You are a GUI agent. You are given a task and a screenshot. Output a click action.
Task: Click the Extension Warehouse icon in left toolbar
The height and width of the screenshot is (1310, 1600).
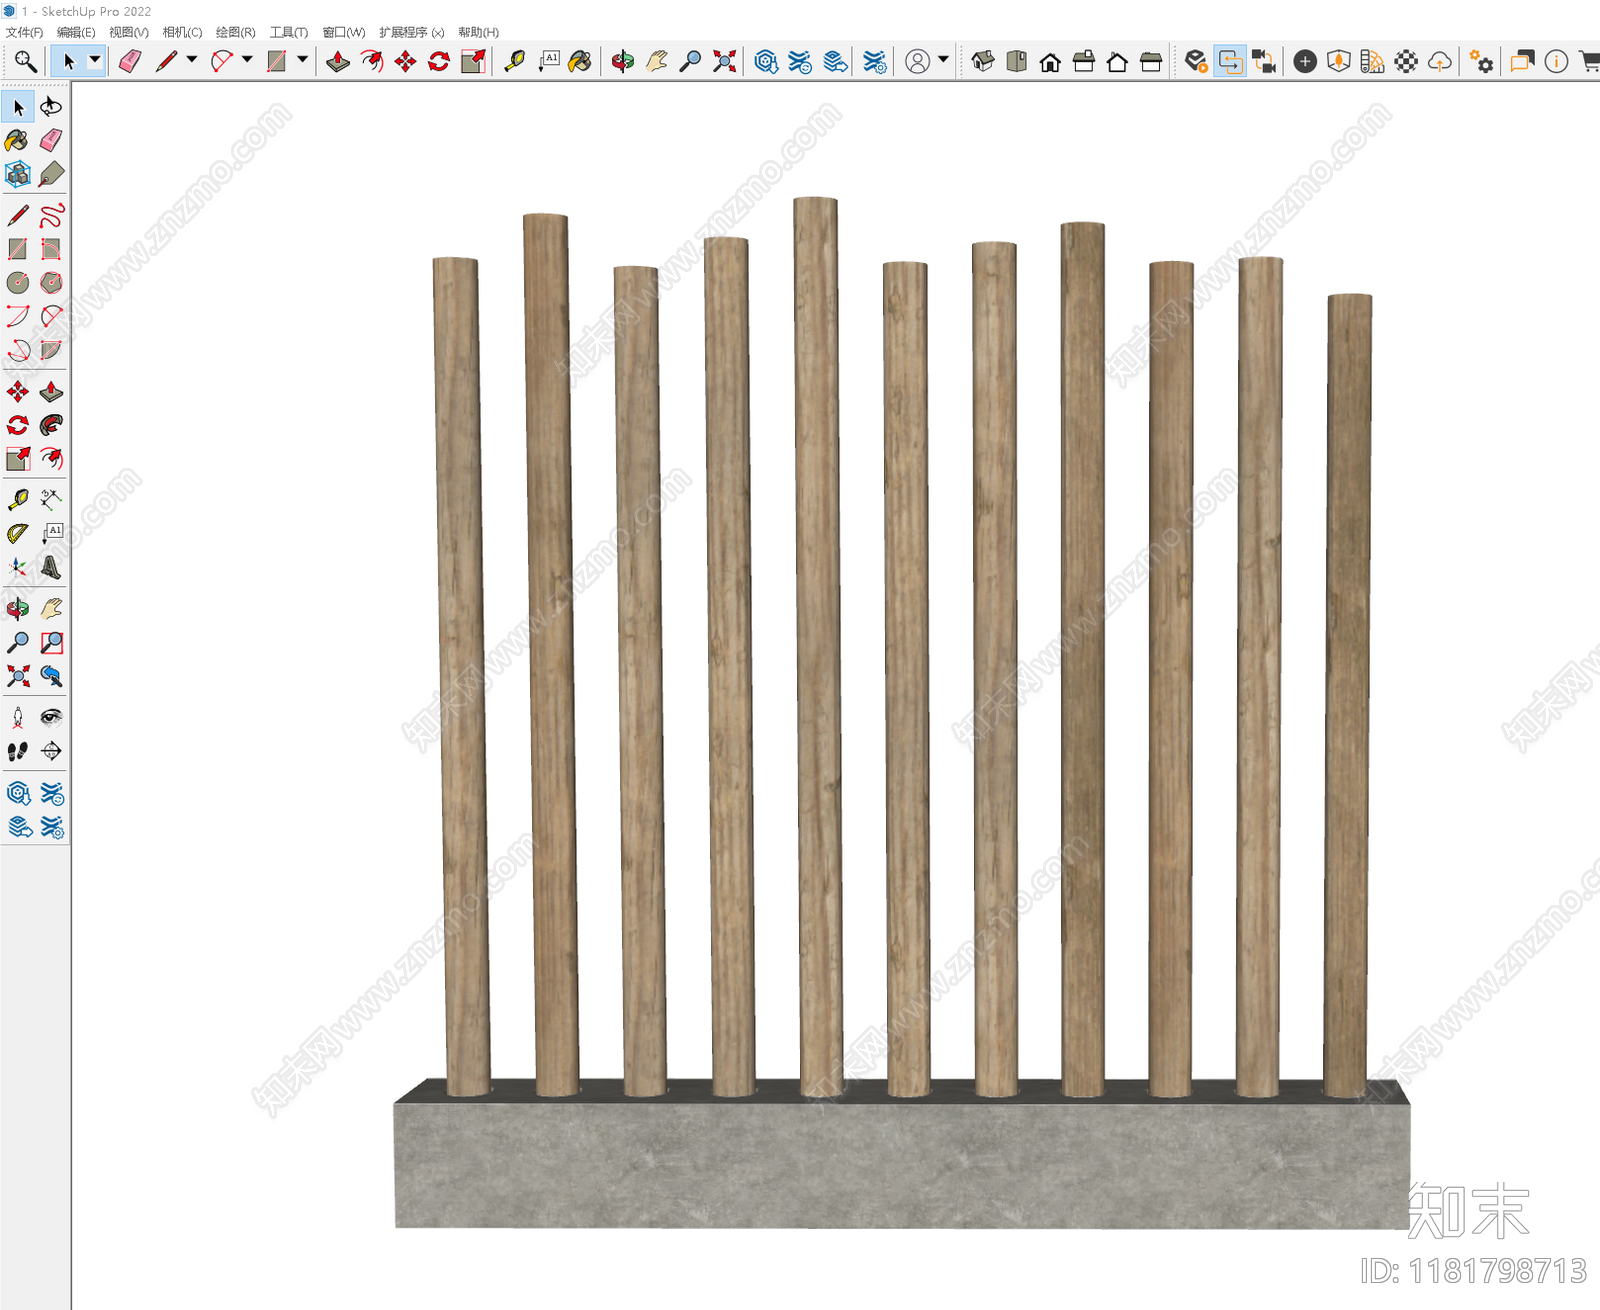[x=51, y=794]
